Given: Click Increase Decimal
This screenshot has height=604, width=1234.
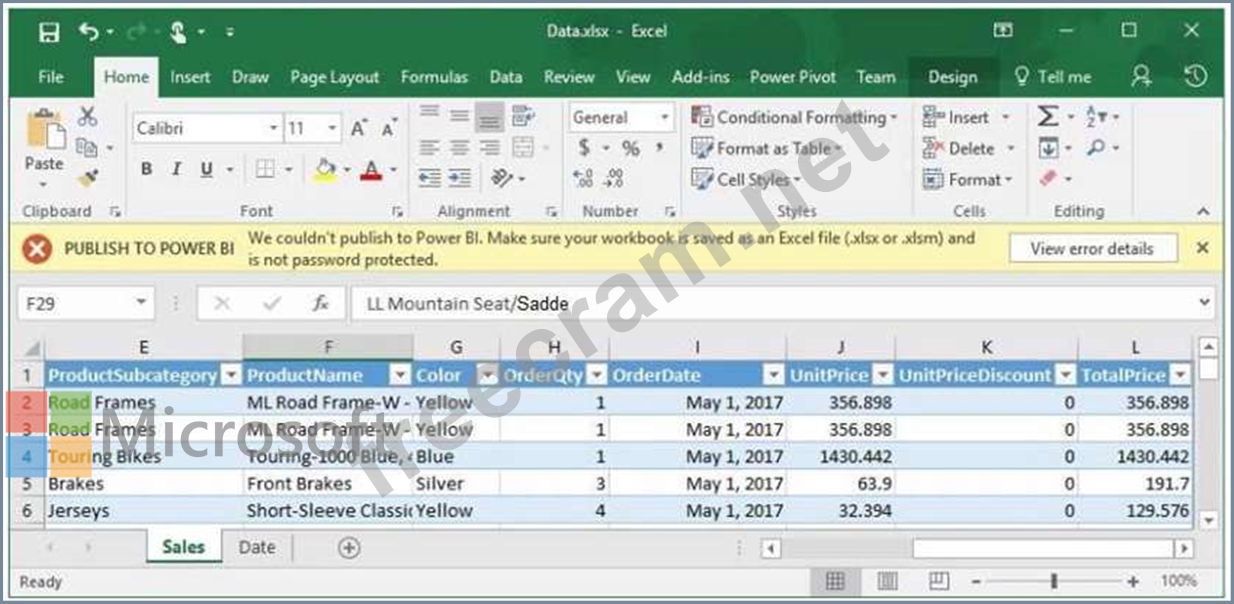Looking at the screenshot, I should click(583, 178).
